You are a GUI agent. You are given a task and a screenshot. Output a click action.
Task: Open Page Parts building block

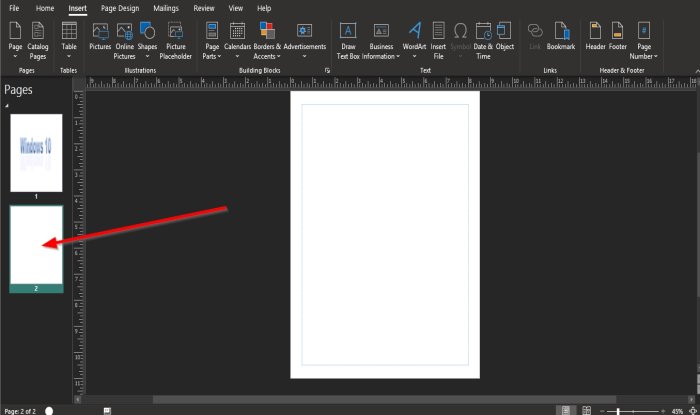click(x=212, y=41)
